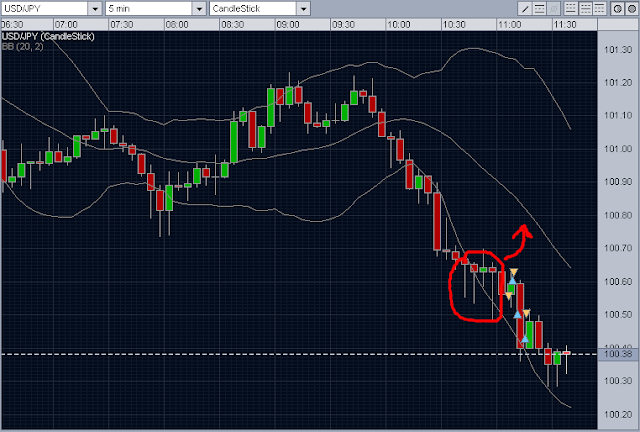Screen dimensions: 640x432
Task: Click the hollow circle icon in toolbar
Action: click(x=618, y=9)
